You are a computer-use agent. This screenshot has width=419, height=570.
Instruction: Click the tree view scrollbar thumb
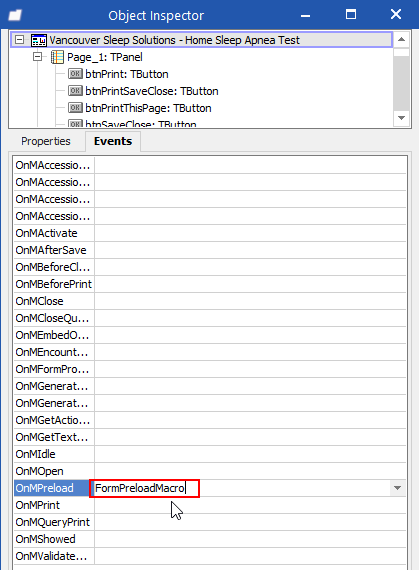pos(402,83)
